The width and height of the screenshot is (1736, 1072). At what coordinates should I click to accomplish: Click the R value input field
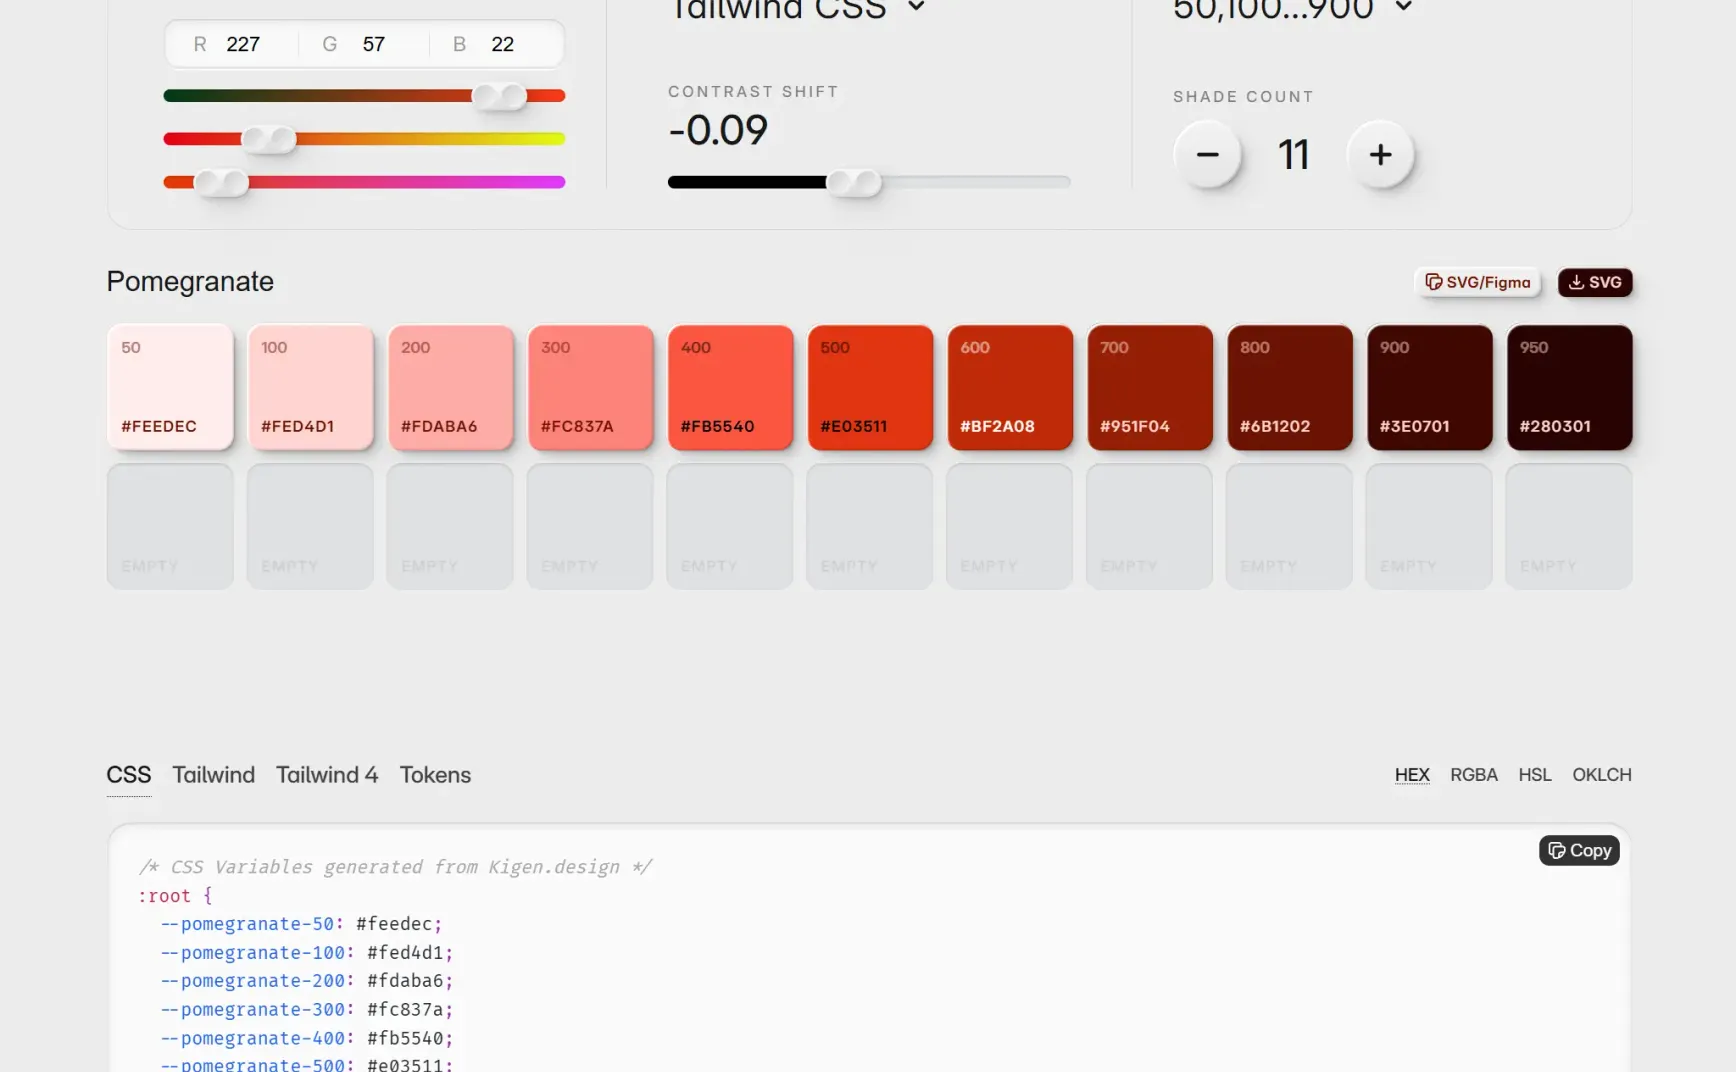pos(232,44)
